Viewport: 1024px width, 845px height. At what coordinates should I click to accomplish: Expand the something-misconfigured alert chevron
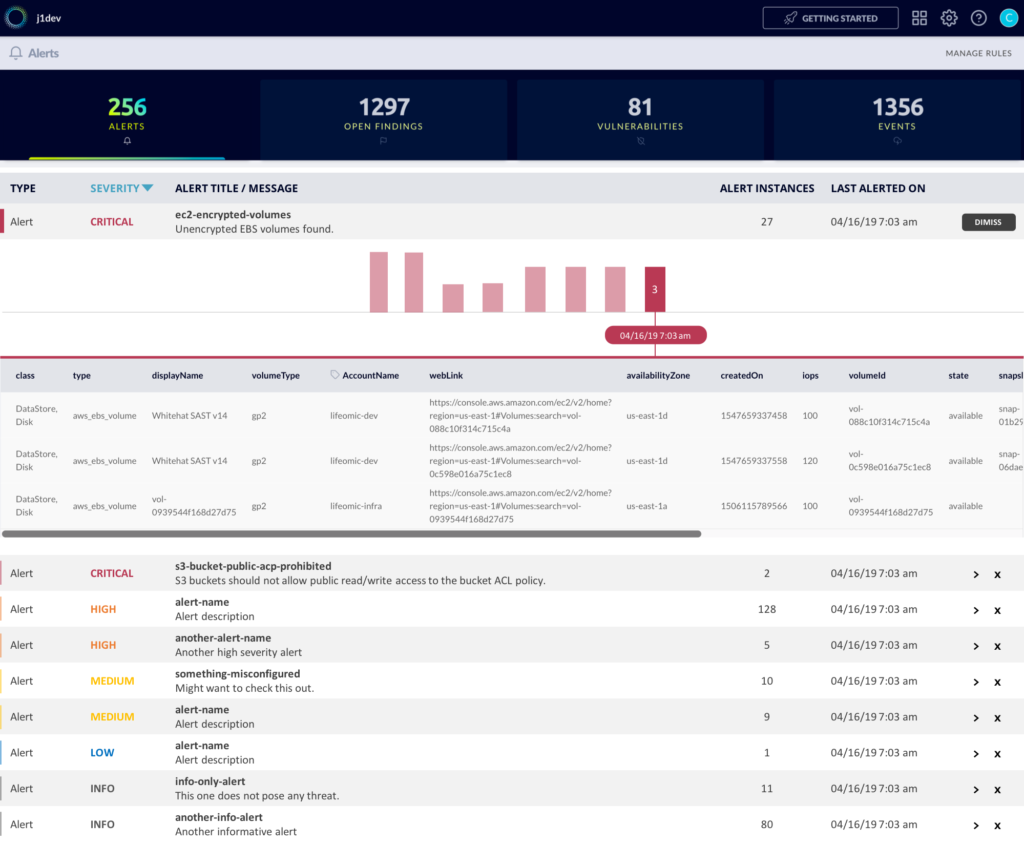[x=976, y=682]
